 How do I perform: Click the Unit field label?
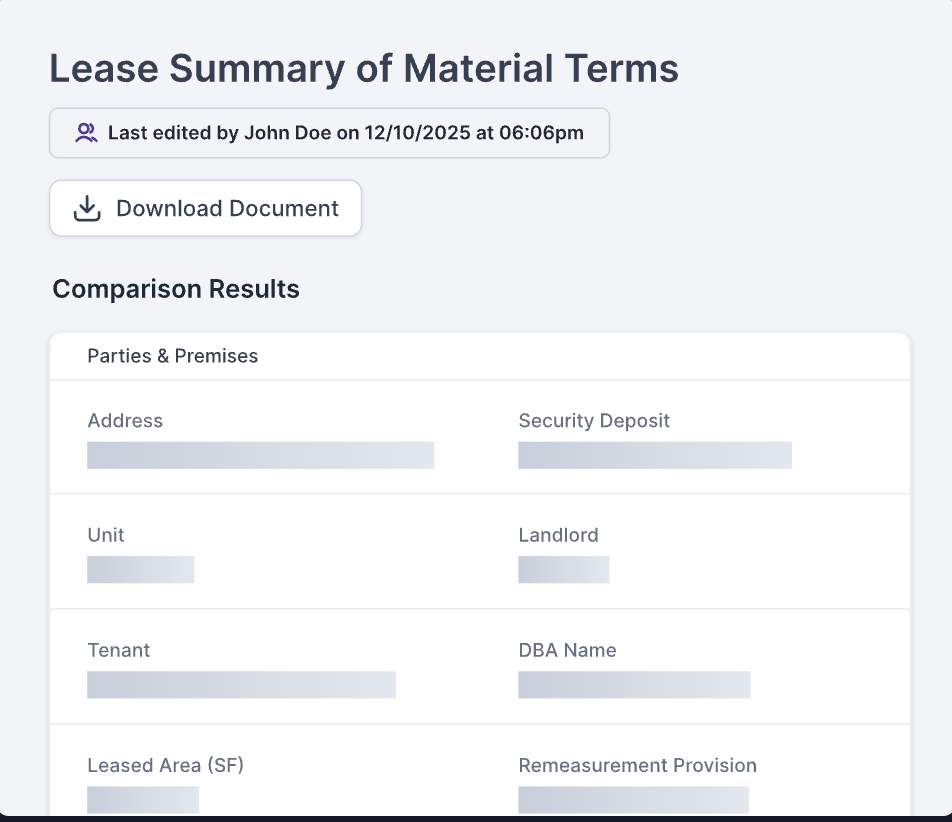pyautogui.click(x=106, y=535)
